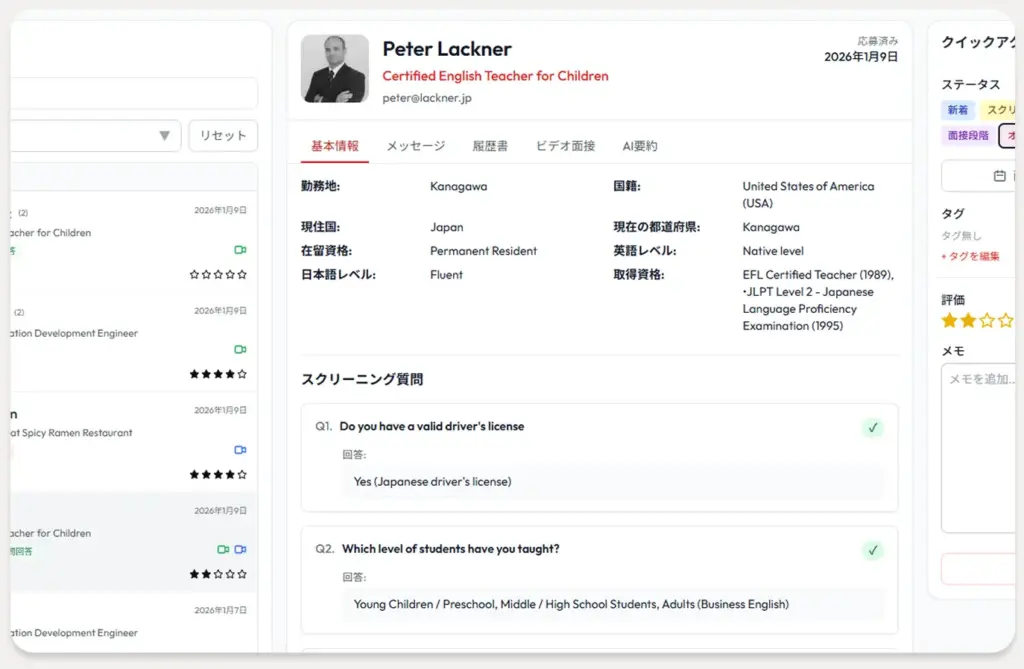The image size is (1024, 669).
Task: Open the filter dropdown beside リセット
Action: (x=95, y=136)
